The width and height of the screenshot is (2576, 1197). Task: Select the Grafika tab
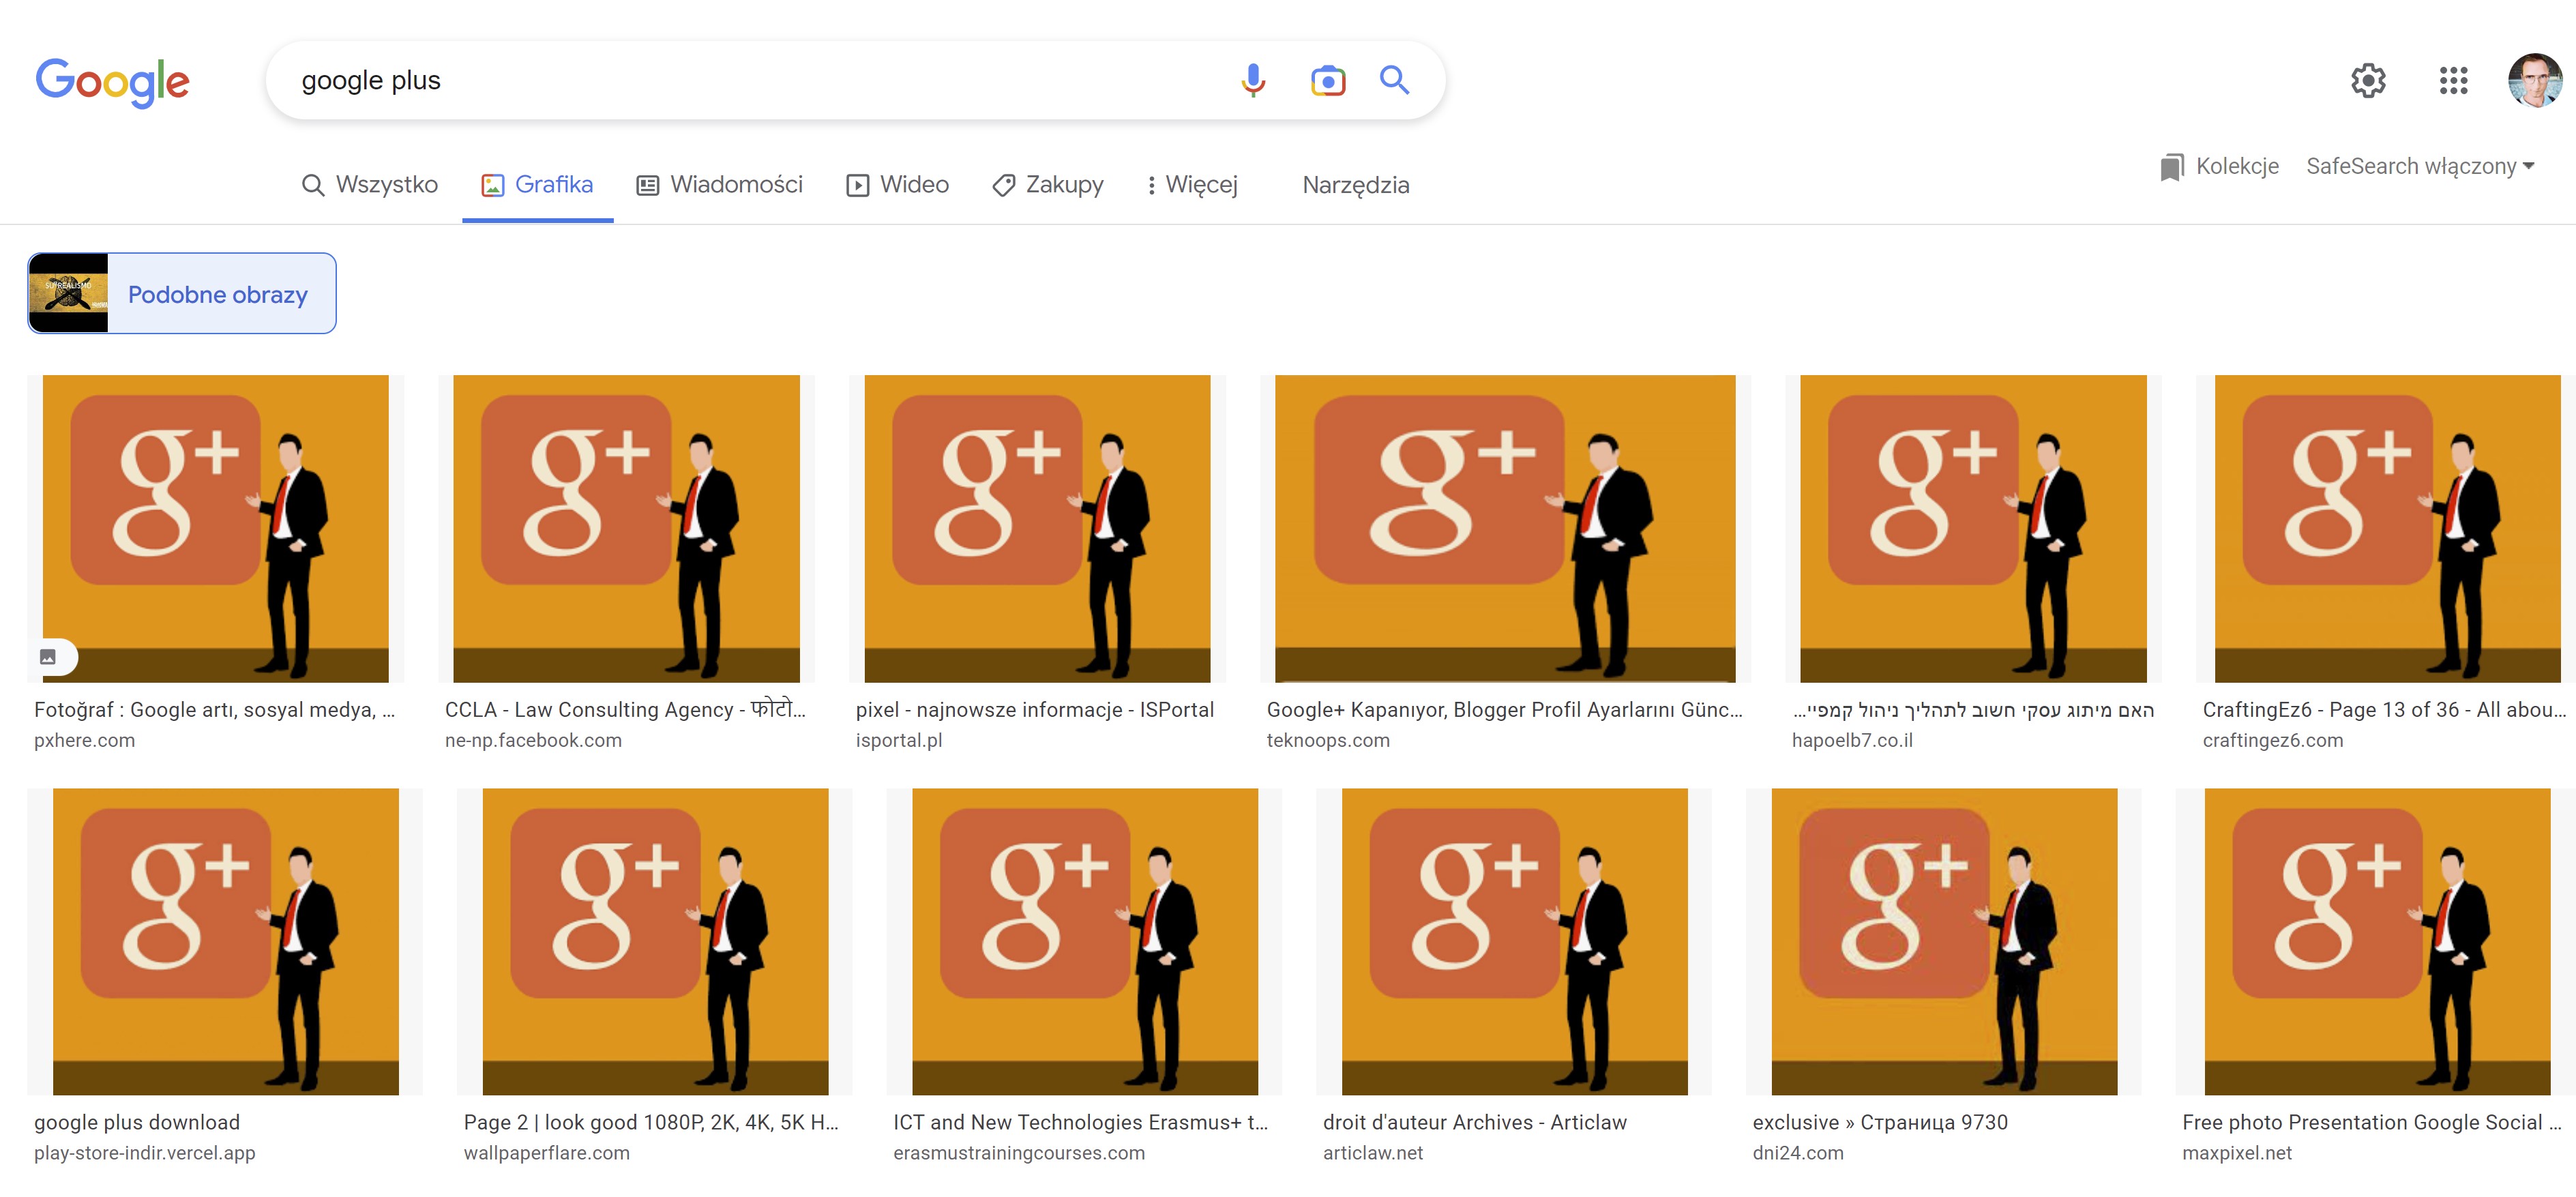click(x=537, y=185)
